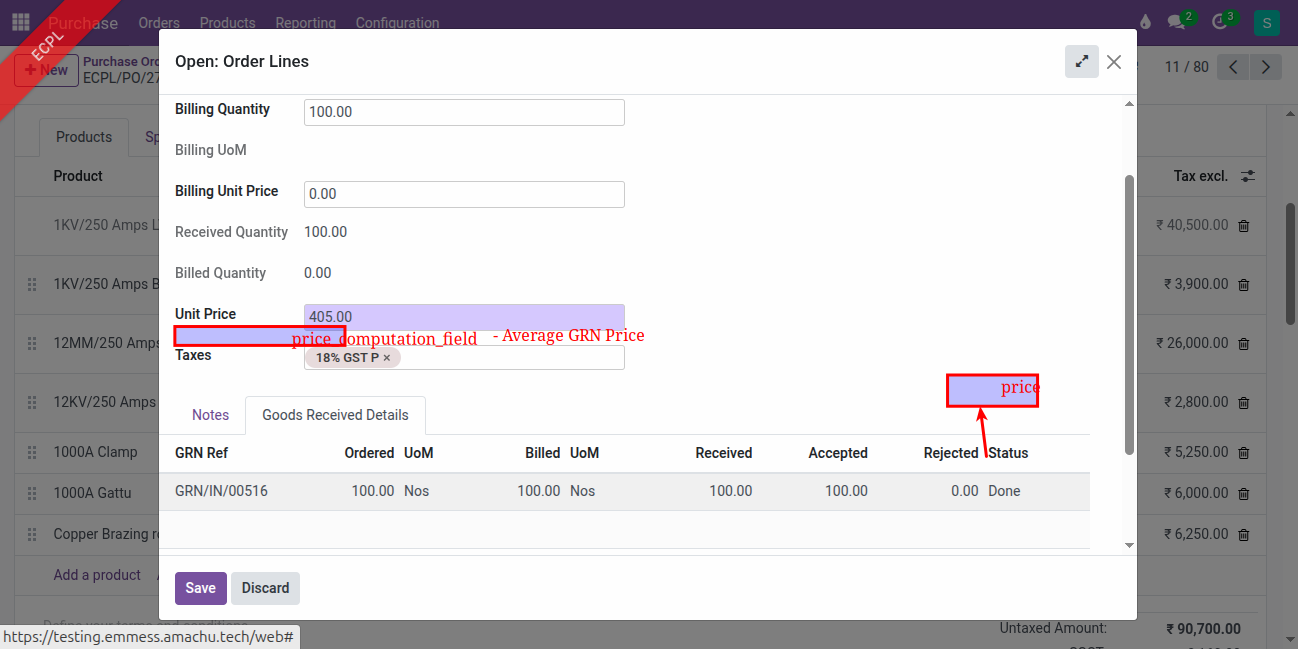The height and width of the screenshot is (649, 1298).
Task: Remove the 18% GST P tax tag
Action: (387, 357)
